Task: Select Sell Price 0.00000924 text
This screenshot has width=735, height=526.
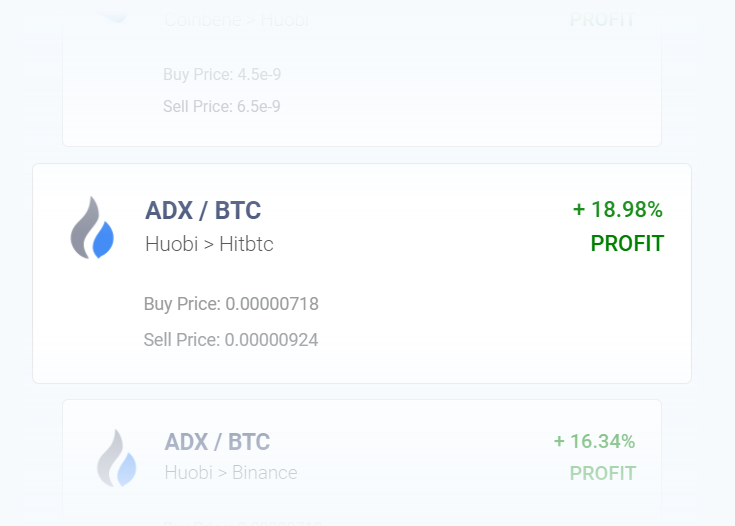Action: (x=231, y=340)
